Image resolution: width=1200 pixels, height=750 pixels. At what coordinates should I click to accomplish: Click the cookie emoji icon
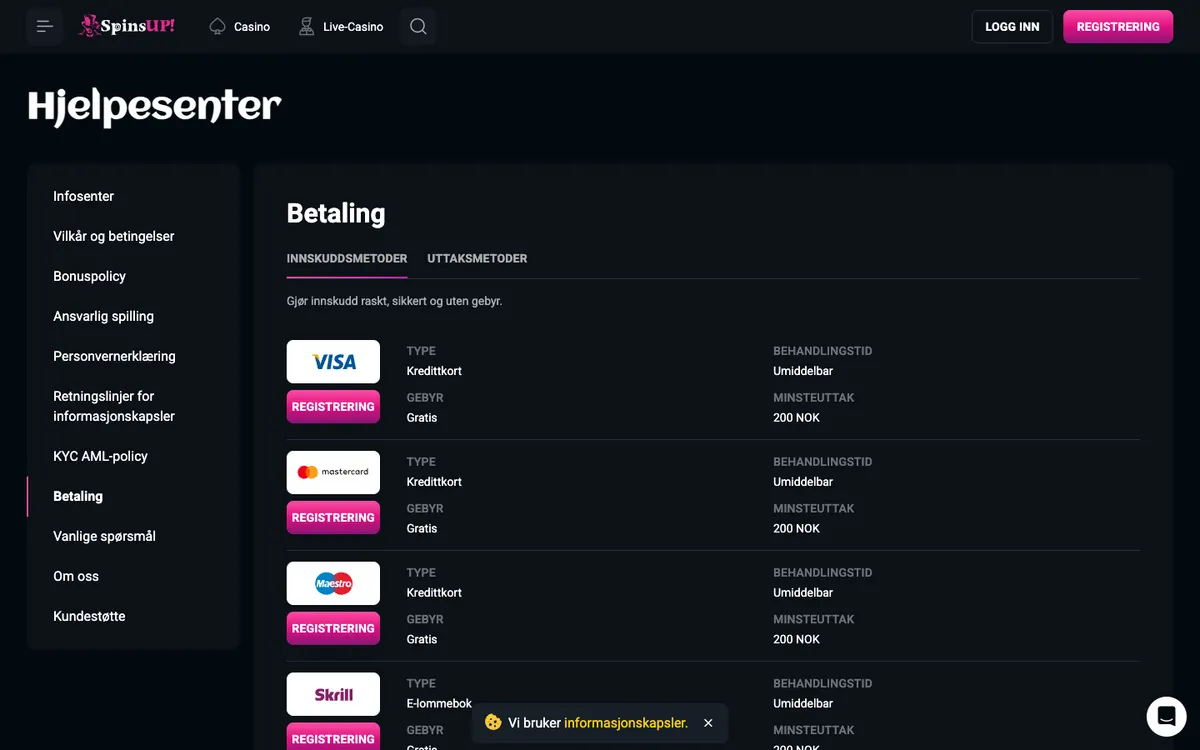tap(493, 722)
